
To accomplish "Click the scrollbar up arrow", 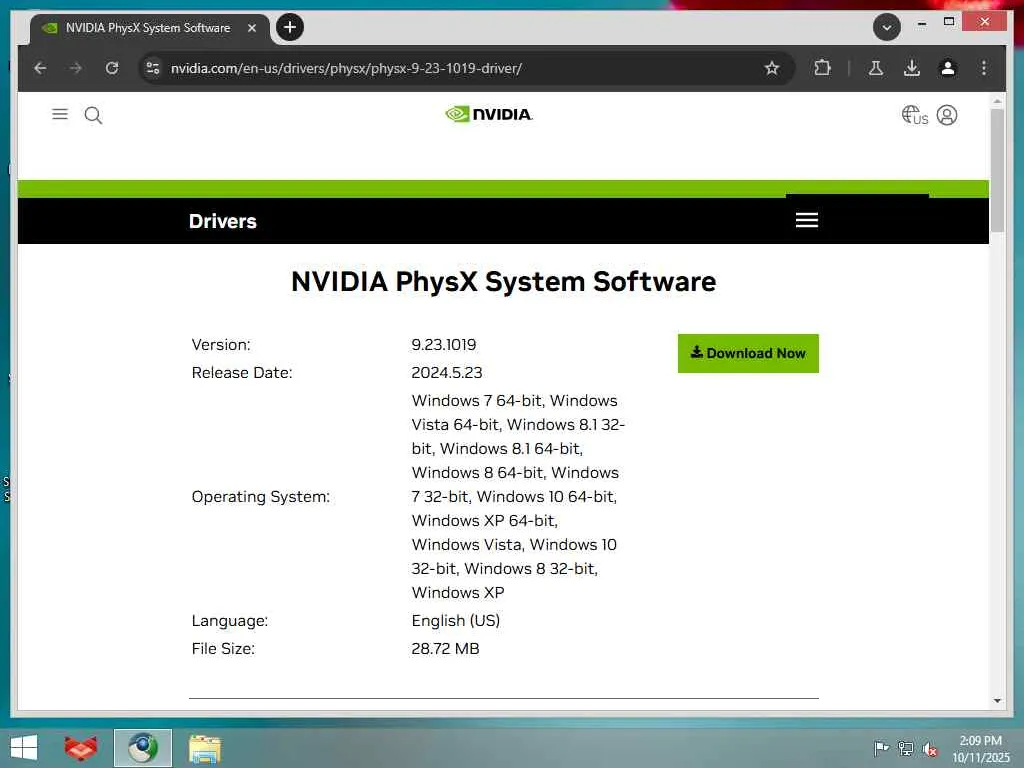I will [x=997, y=101].
